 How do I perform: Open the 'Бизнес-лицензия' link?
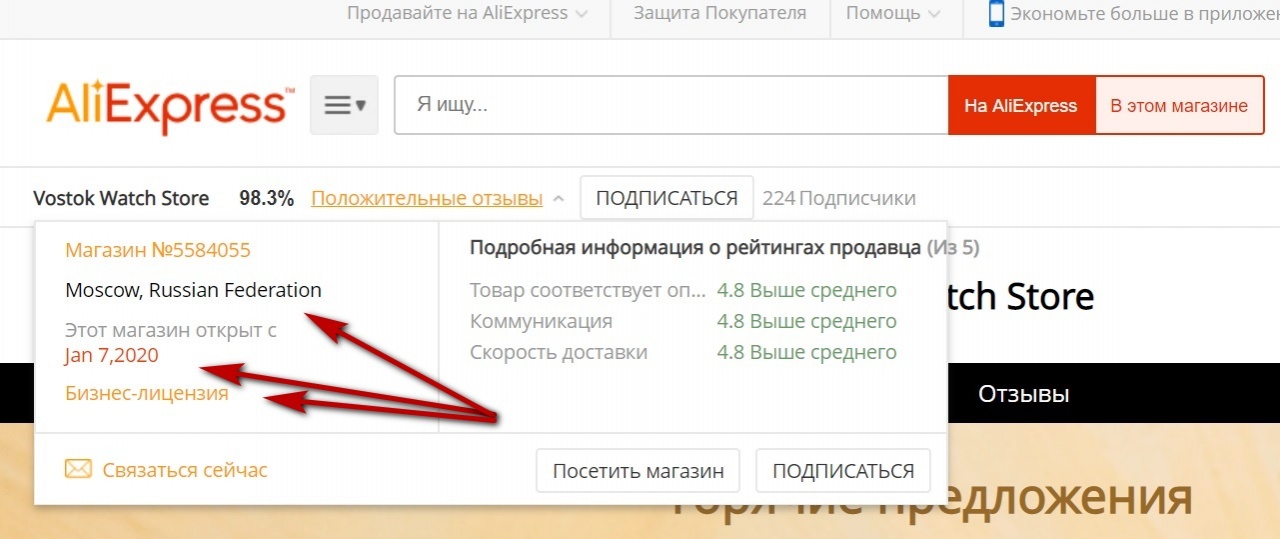(x=147, y=393)
